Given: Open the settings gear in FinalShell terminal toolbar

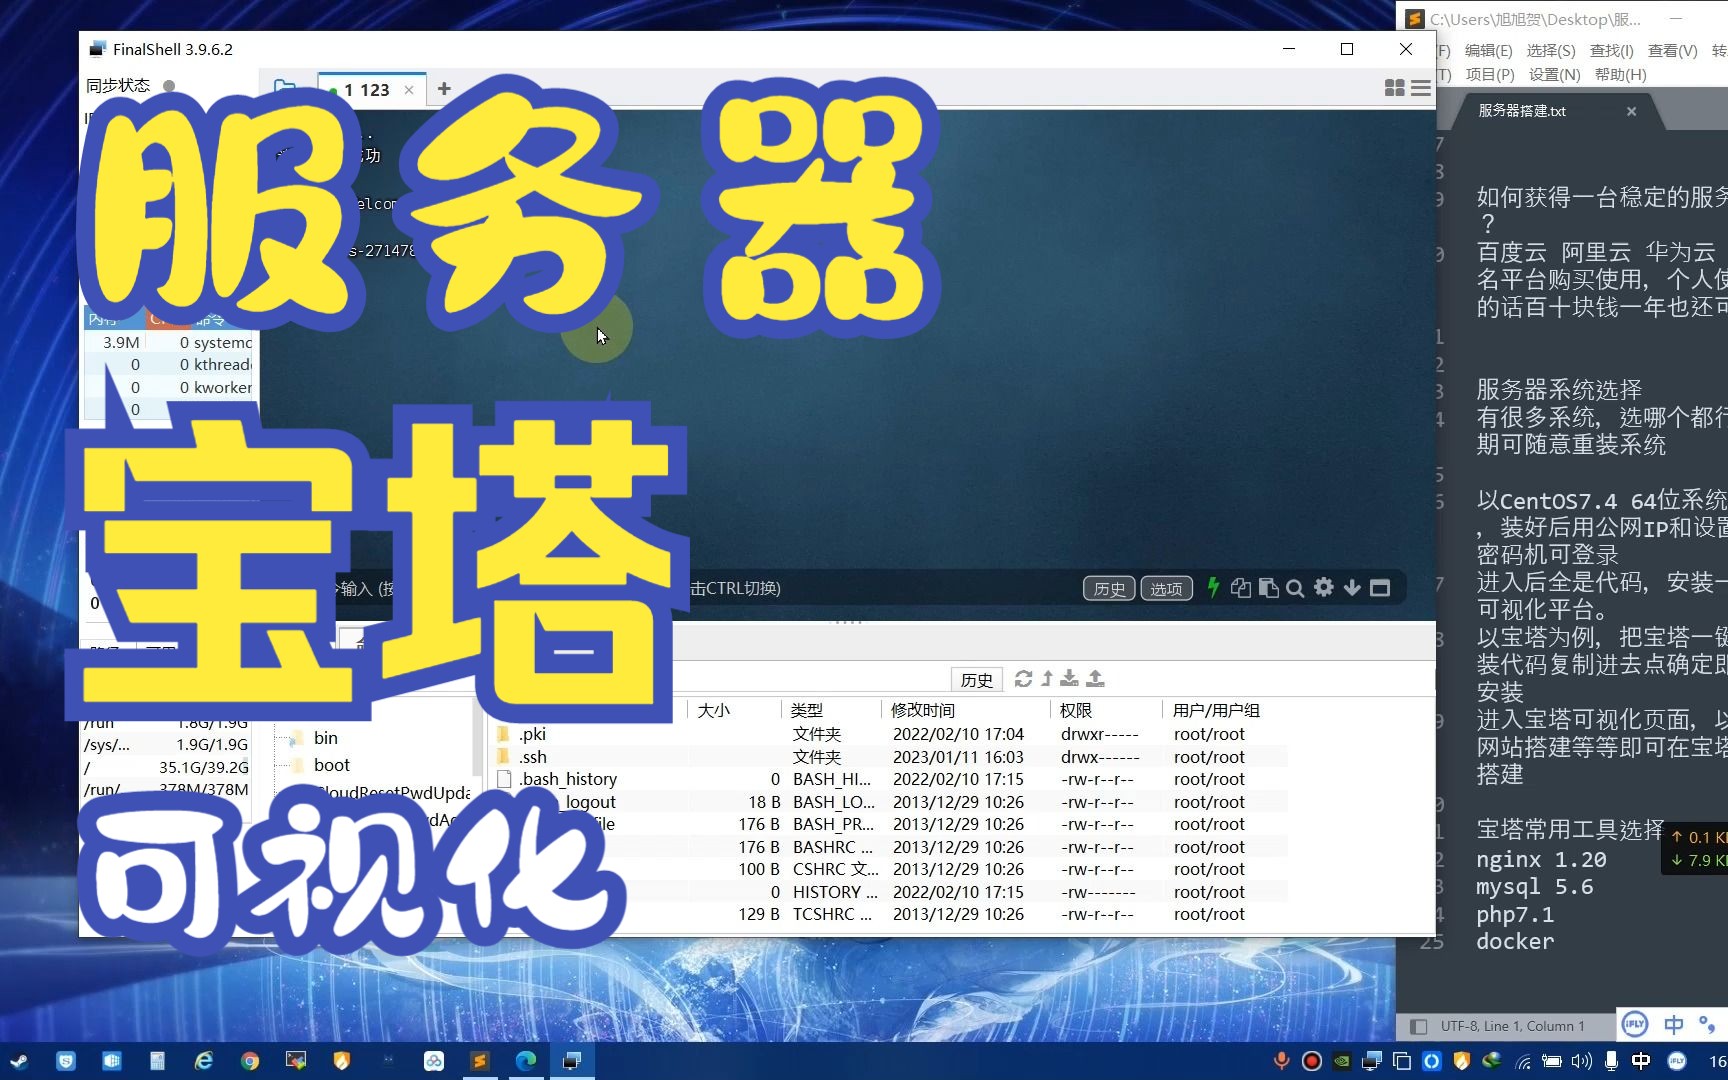Looking at the screenshot, I should pos(1323,588).
